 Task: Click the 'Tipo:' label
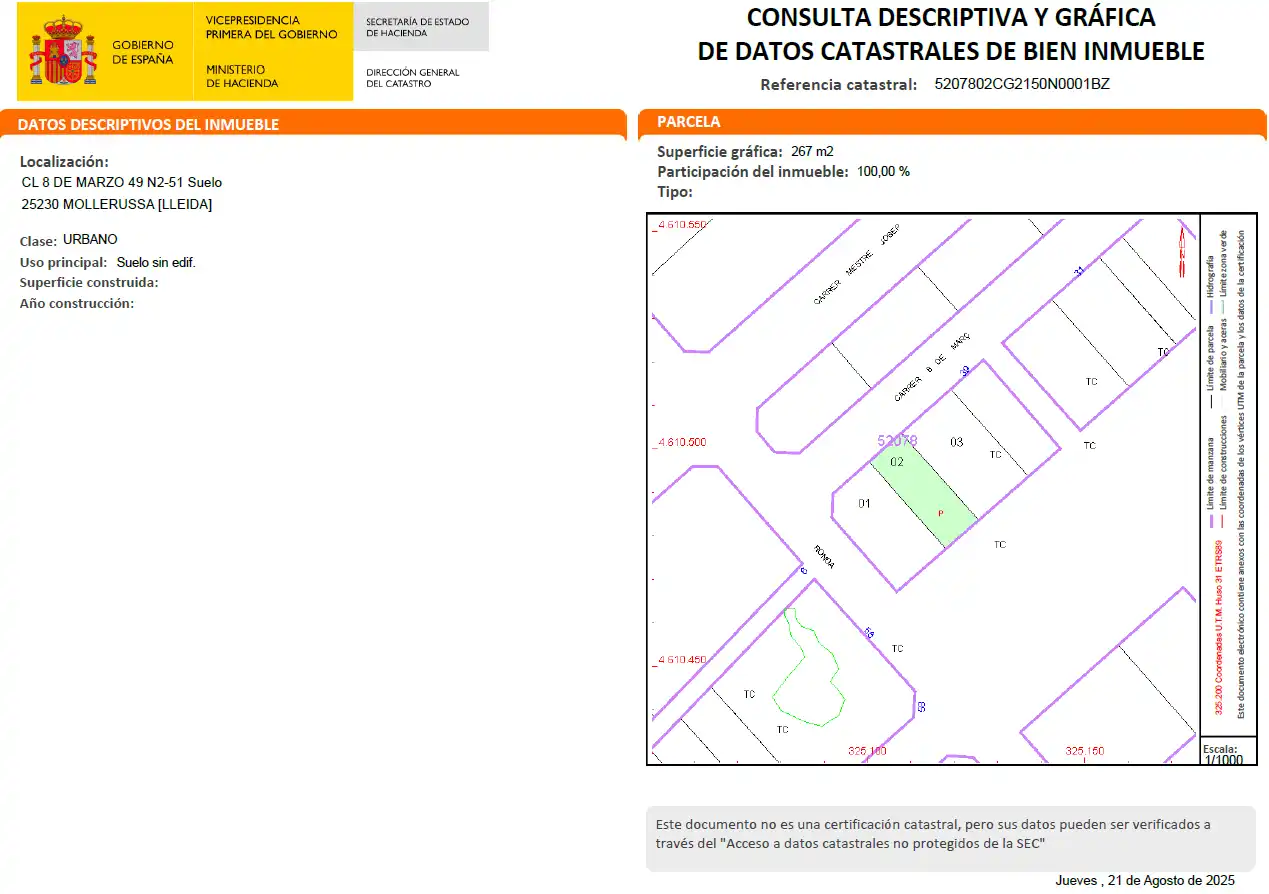(x=675, y=192)
